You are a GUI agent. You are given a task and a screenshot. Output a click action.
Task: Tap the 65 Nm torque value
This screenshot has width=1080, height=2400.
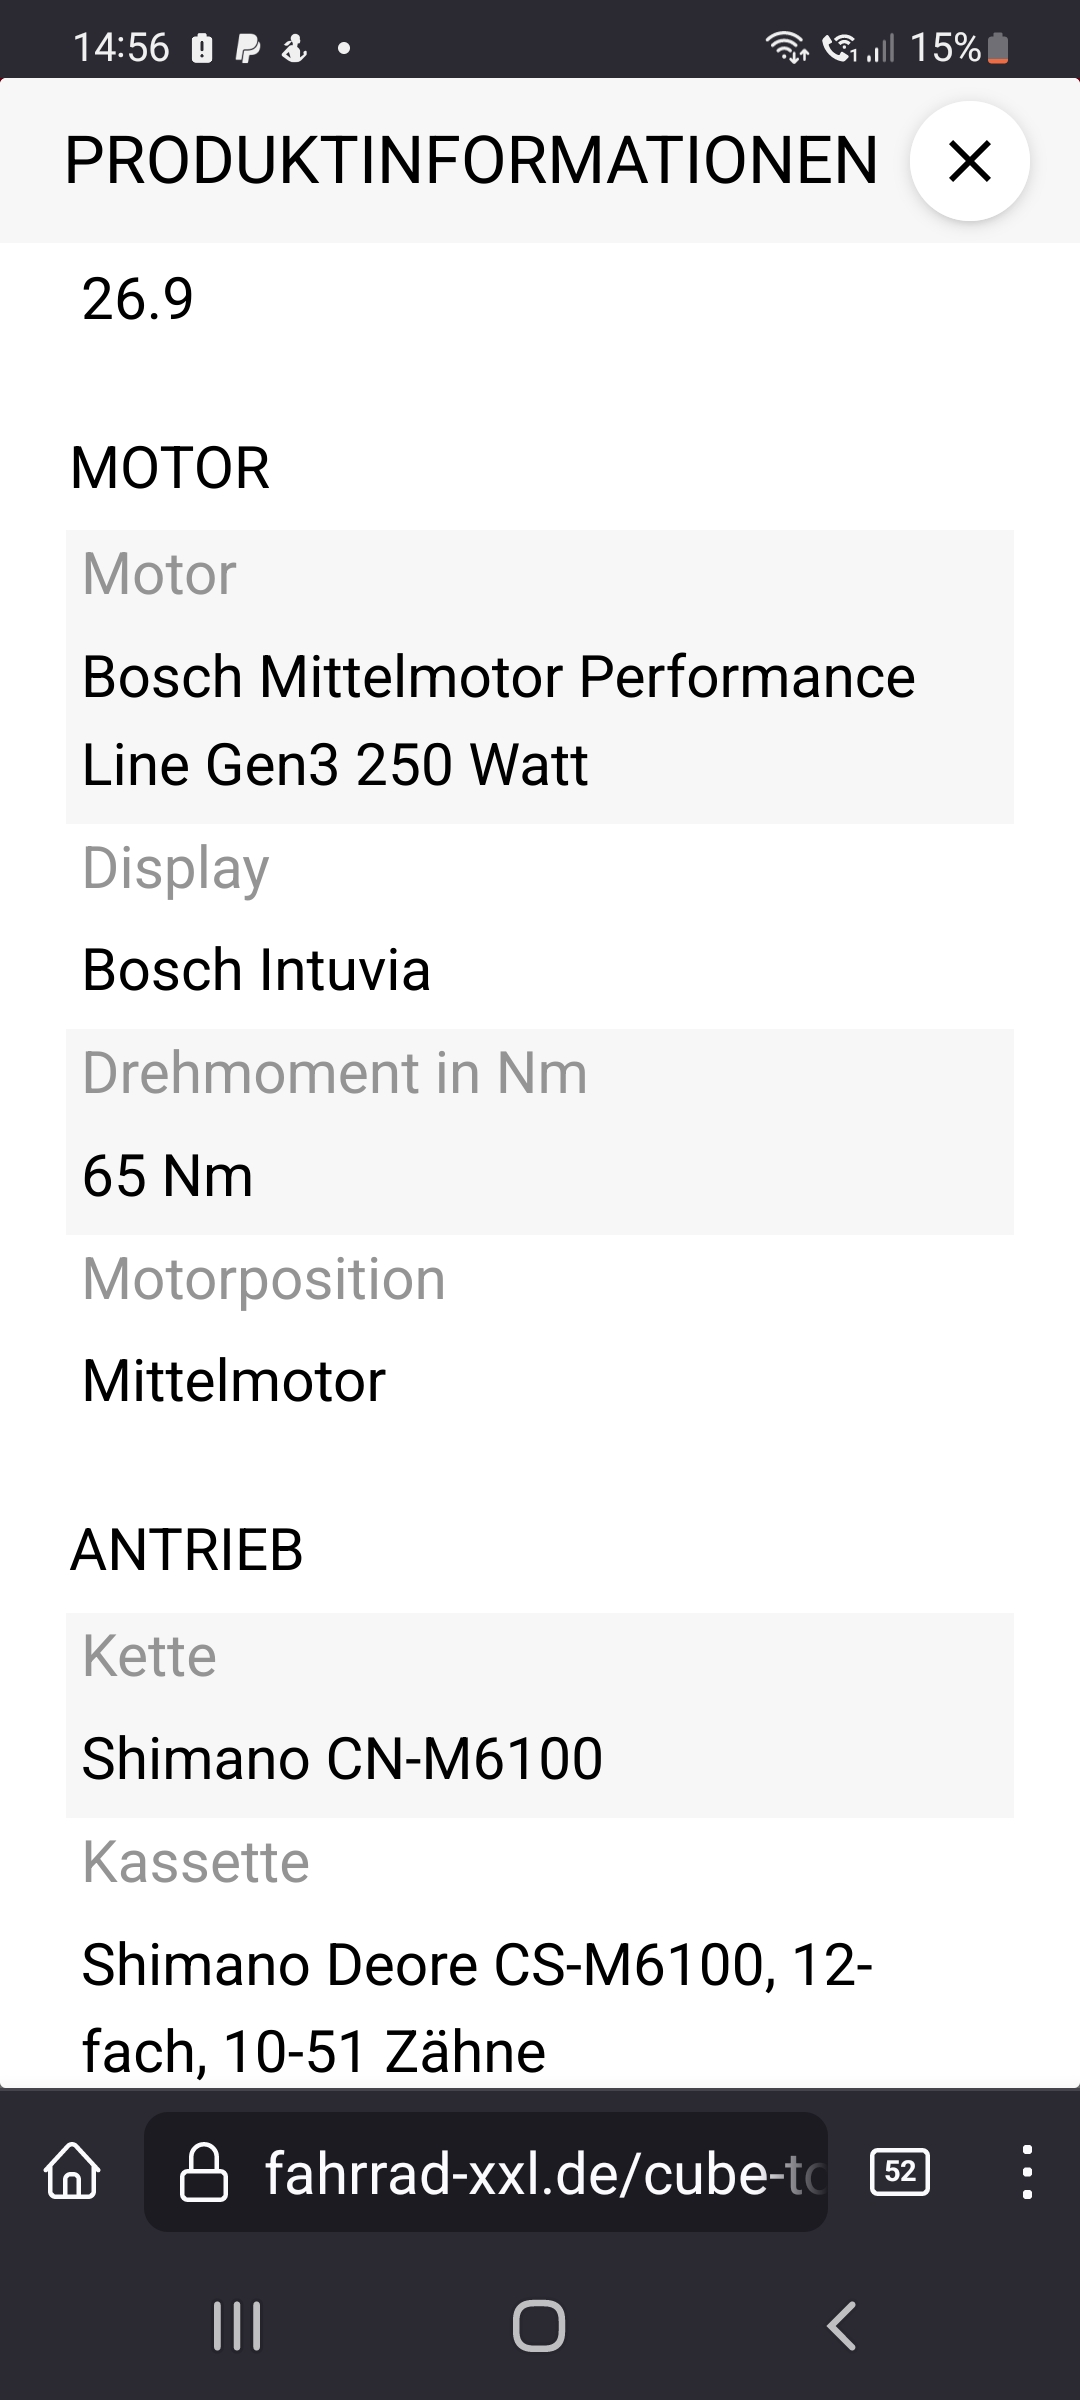point(167,1176)
